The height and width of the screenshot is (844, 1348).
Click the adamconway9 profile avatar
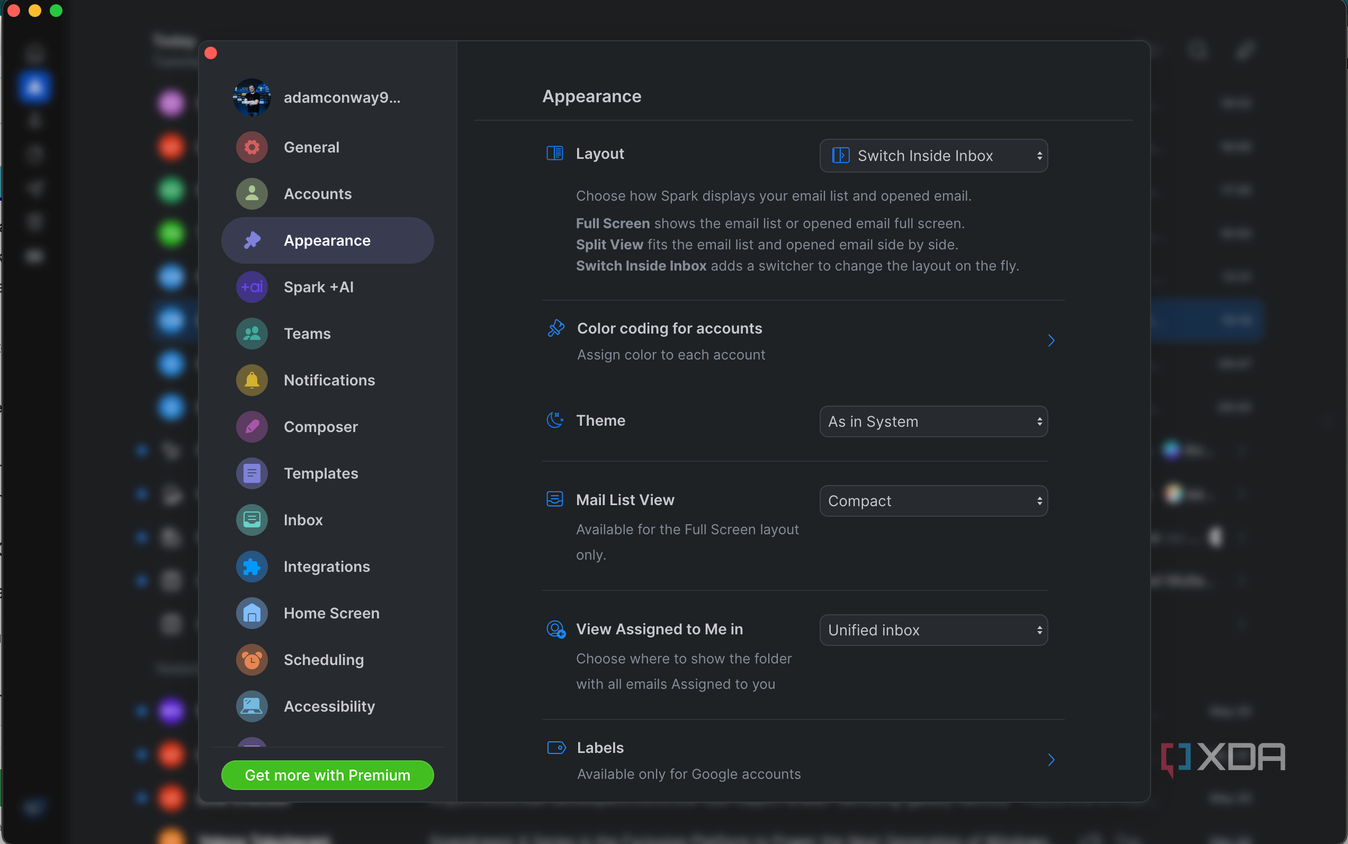252,98
